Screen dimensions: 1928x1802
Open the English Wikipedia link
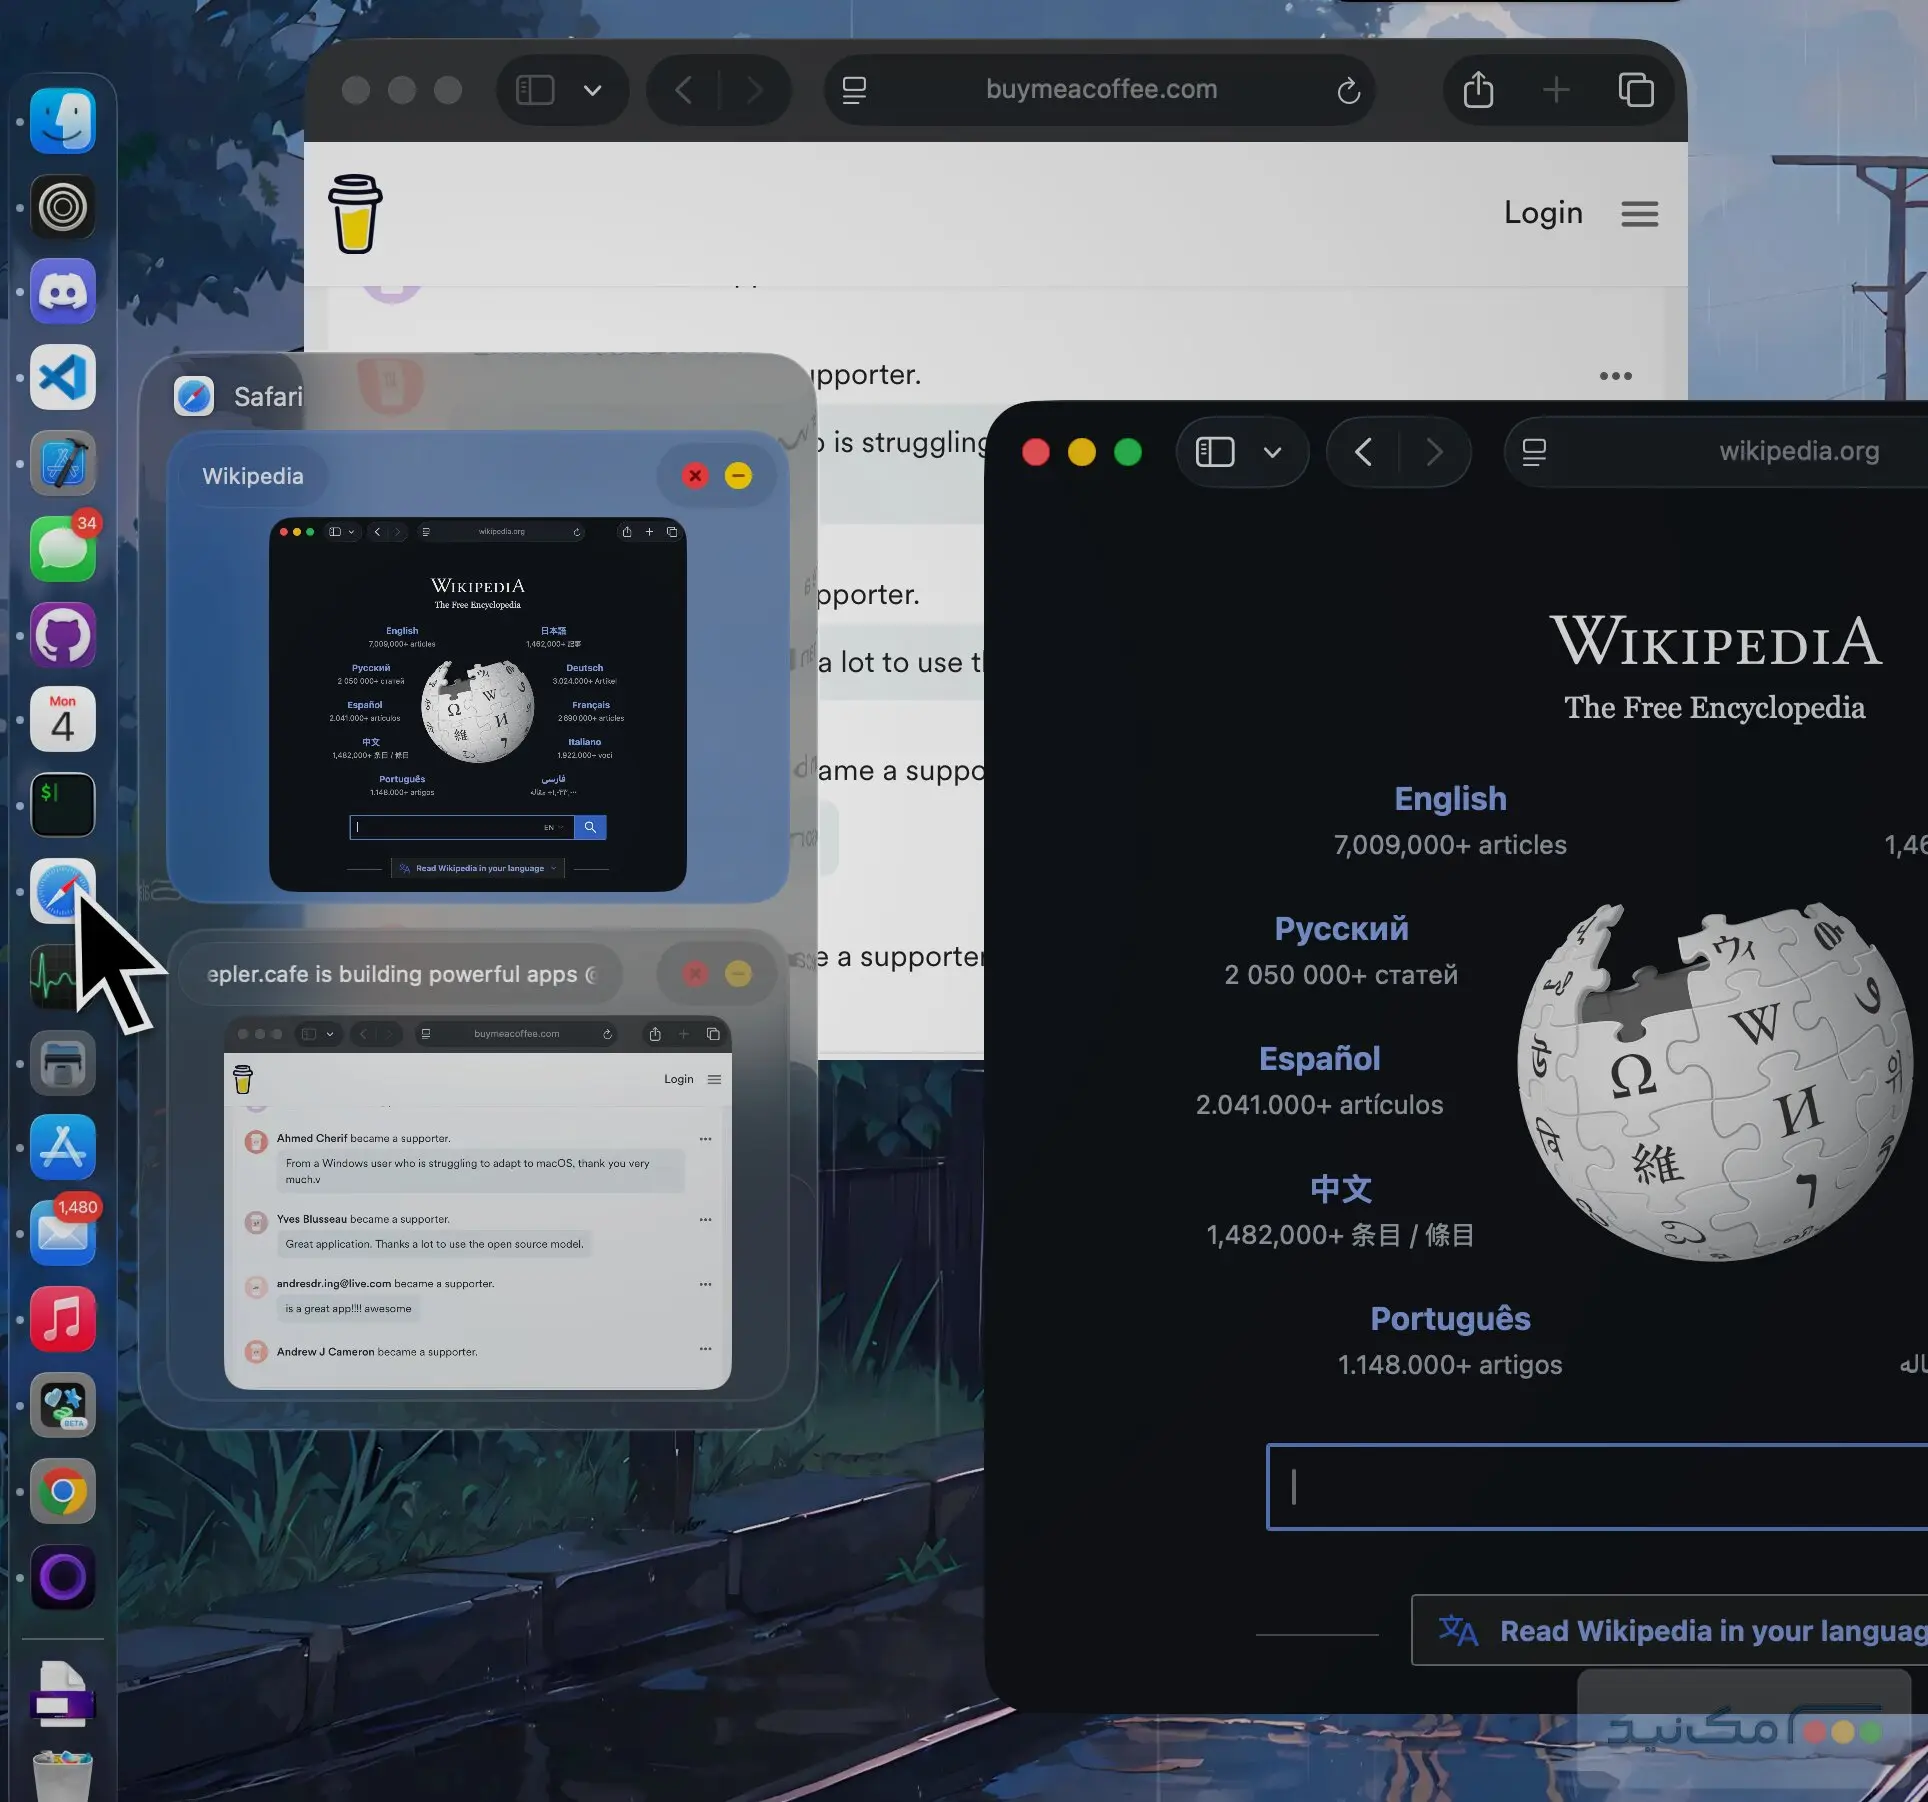(x=1449, y=798)
